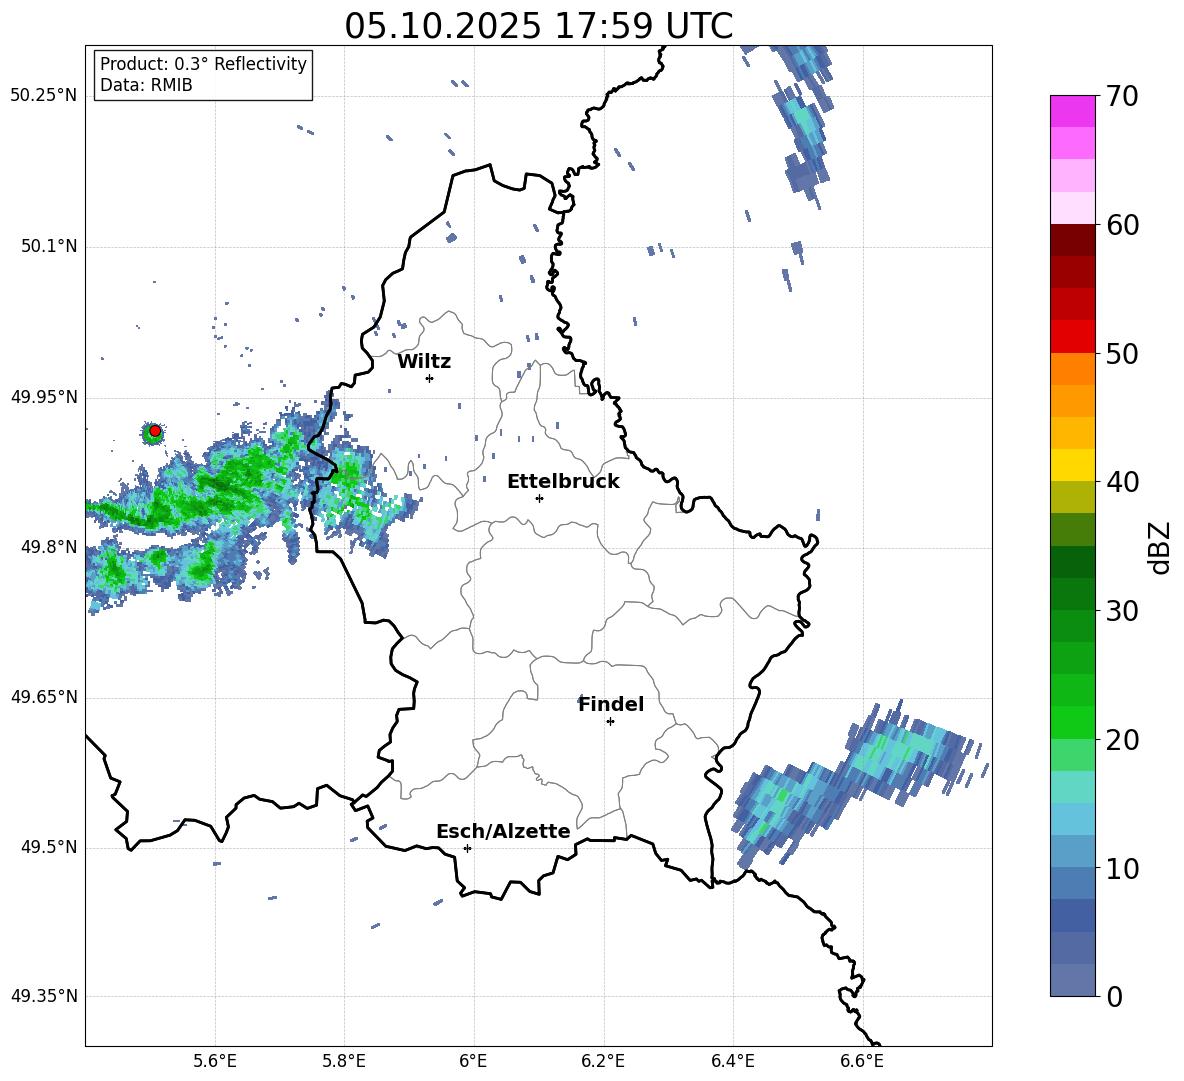Image resolution: width=1184 pixels, height=1081 pixels.
Task: Click the 5.8°E longitude tick label
Action: (x=344, y=1061)
